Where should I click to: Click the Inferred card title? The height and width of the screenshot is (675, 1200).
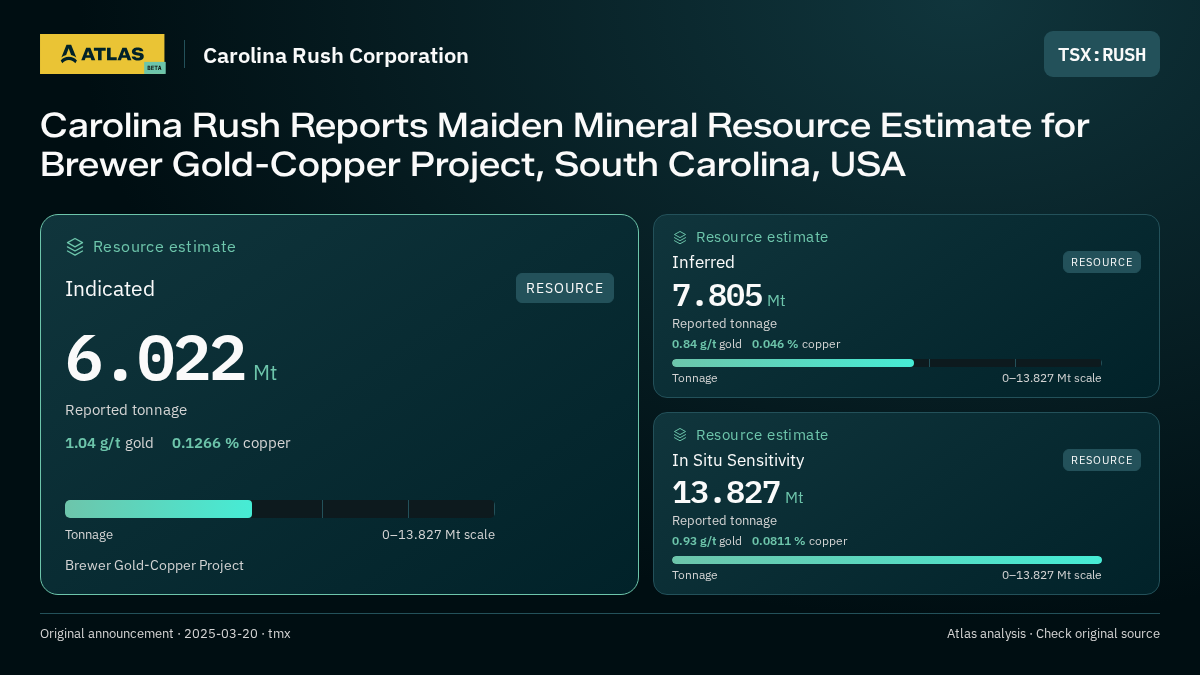click(x=703, y=262)
